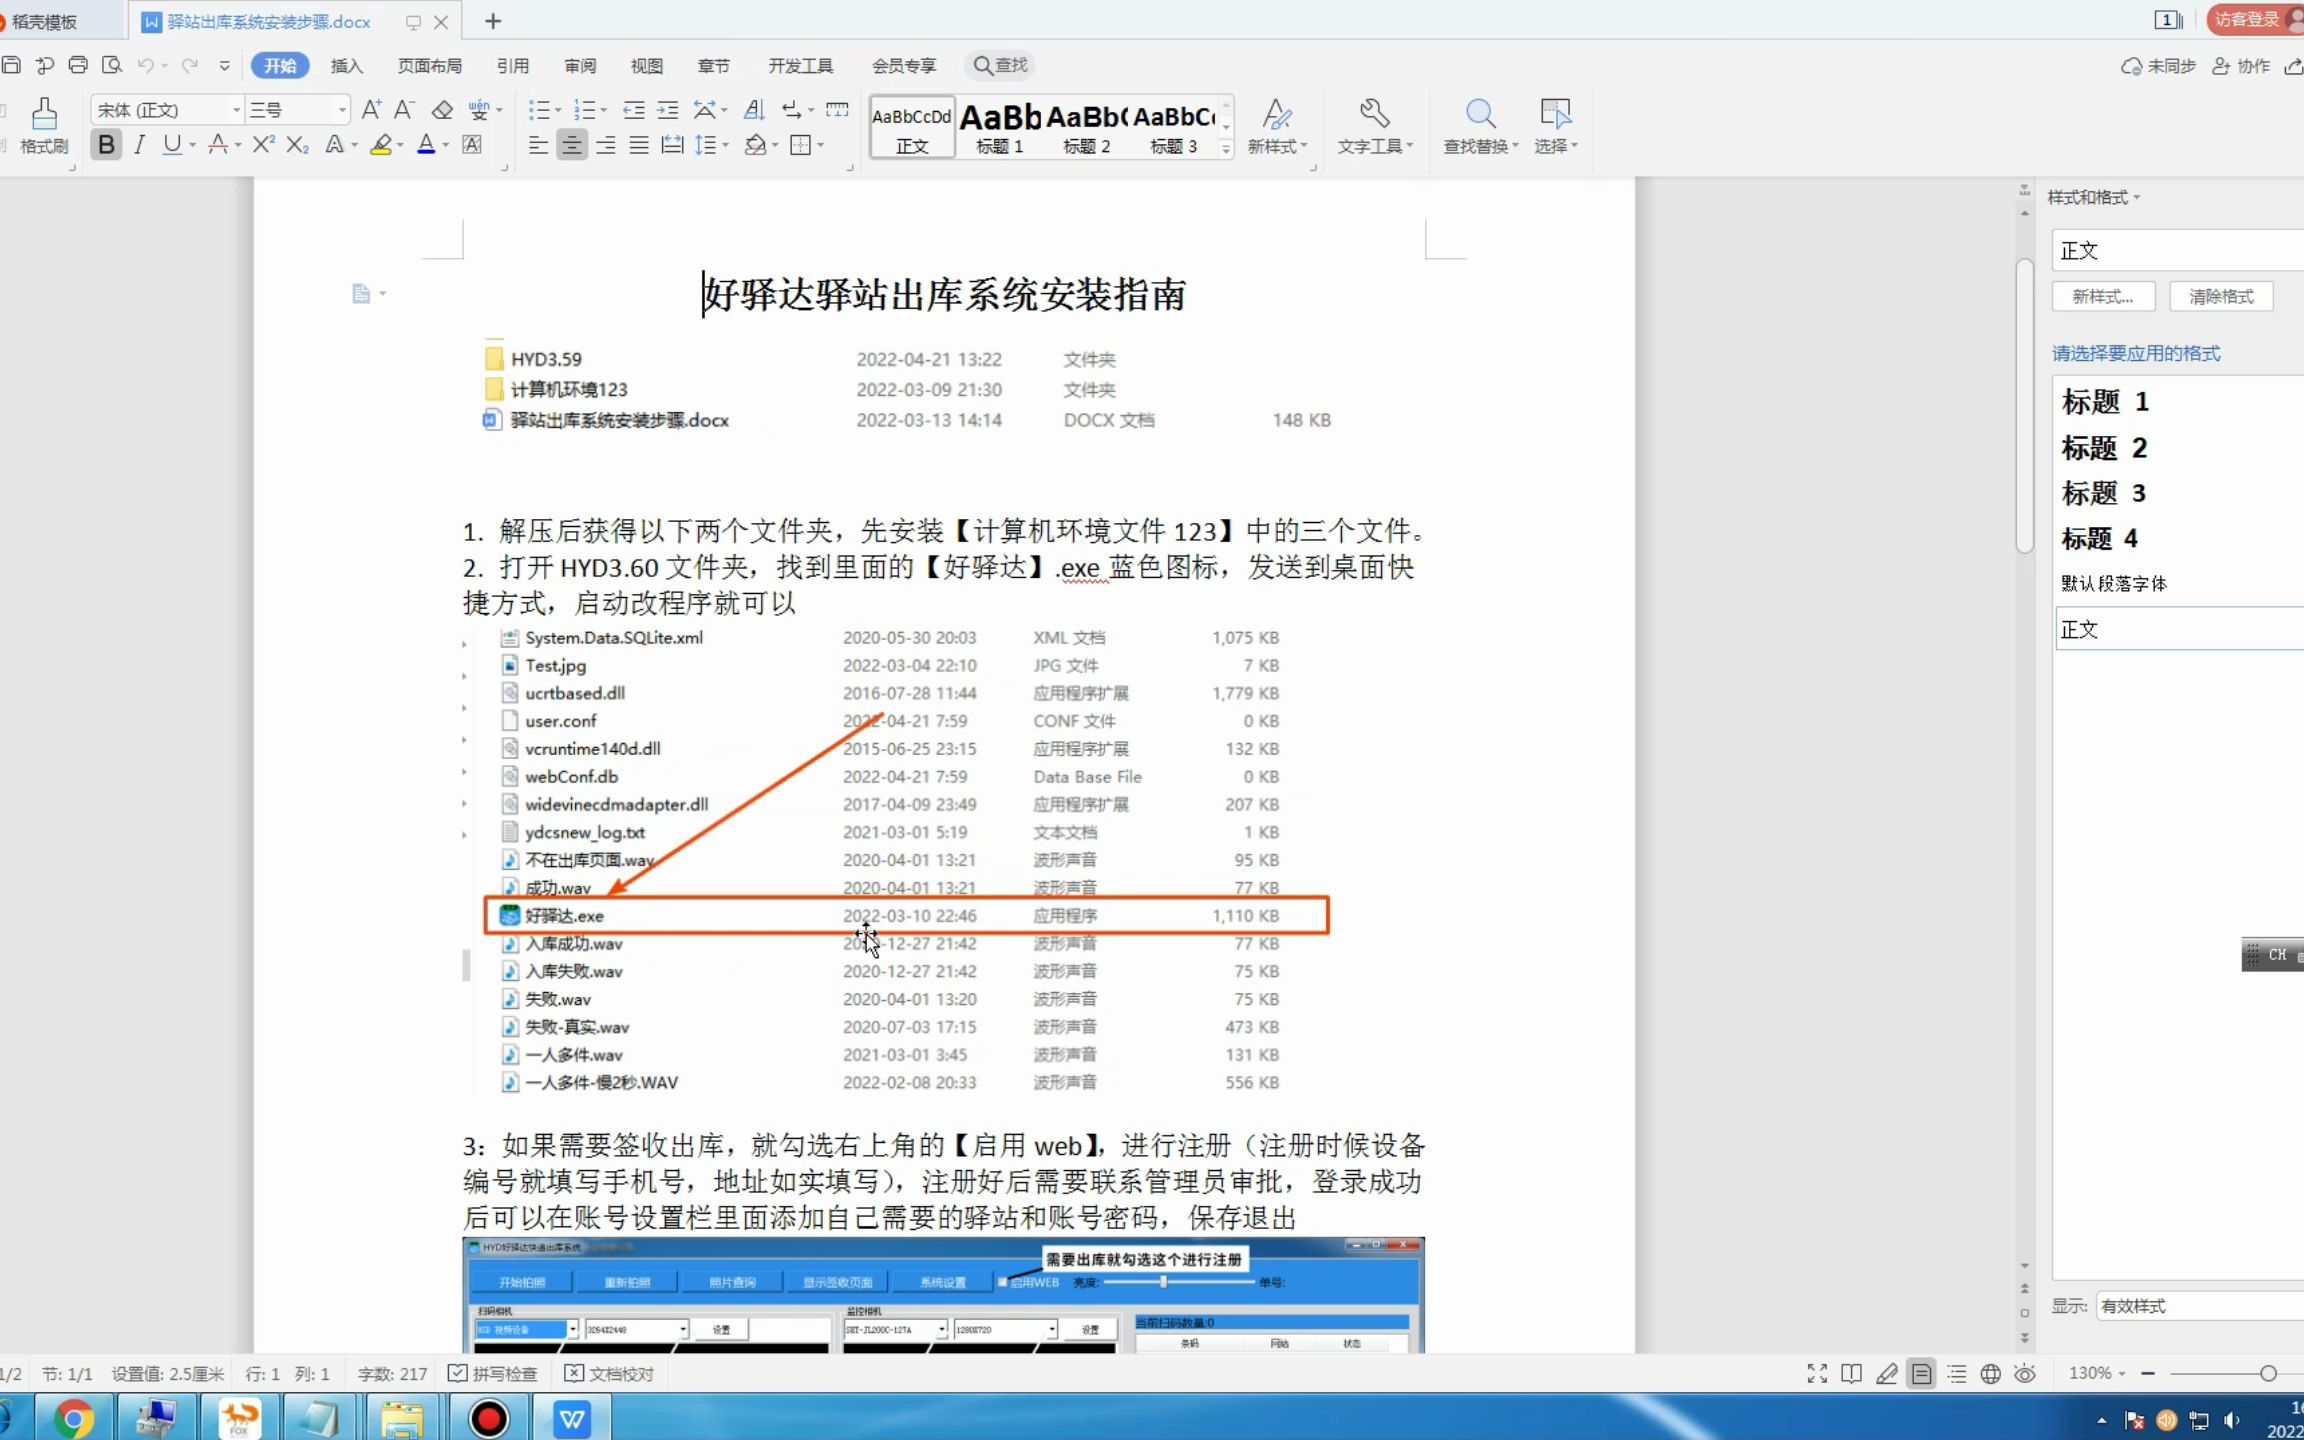Open the 开发工具 ribbon tab
The width and height of the screenshot is (2304, 1440).
[x=800, y=66]
